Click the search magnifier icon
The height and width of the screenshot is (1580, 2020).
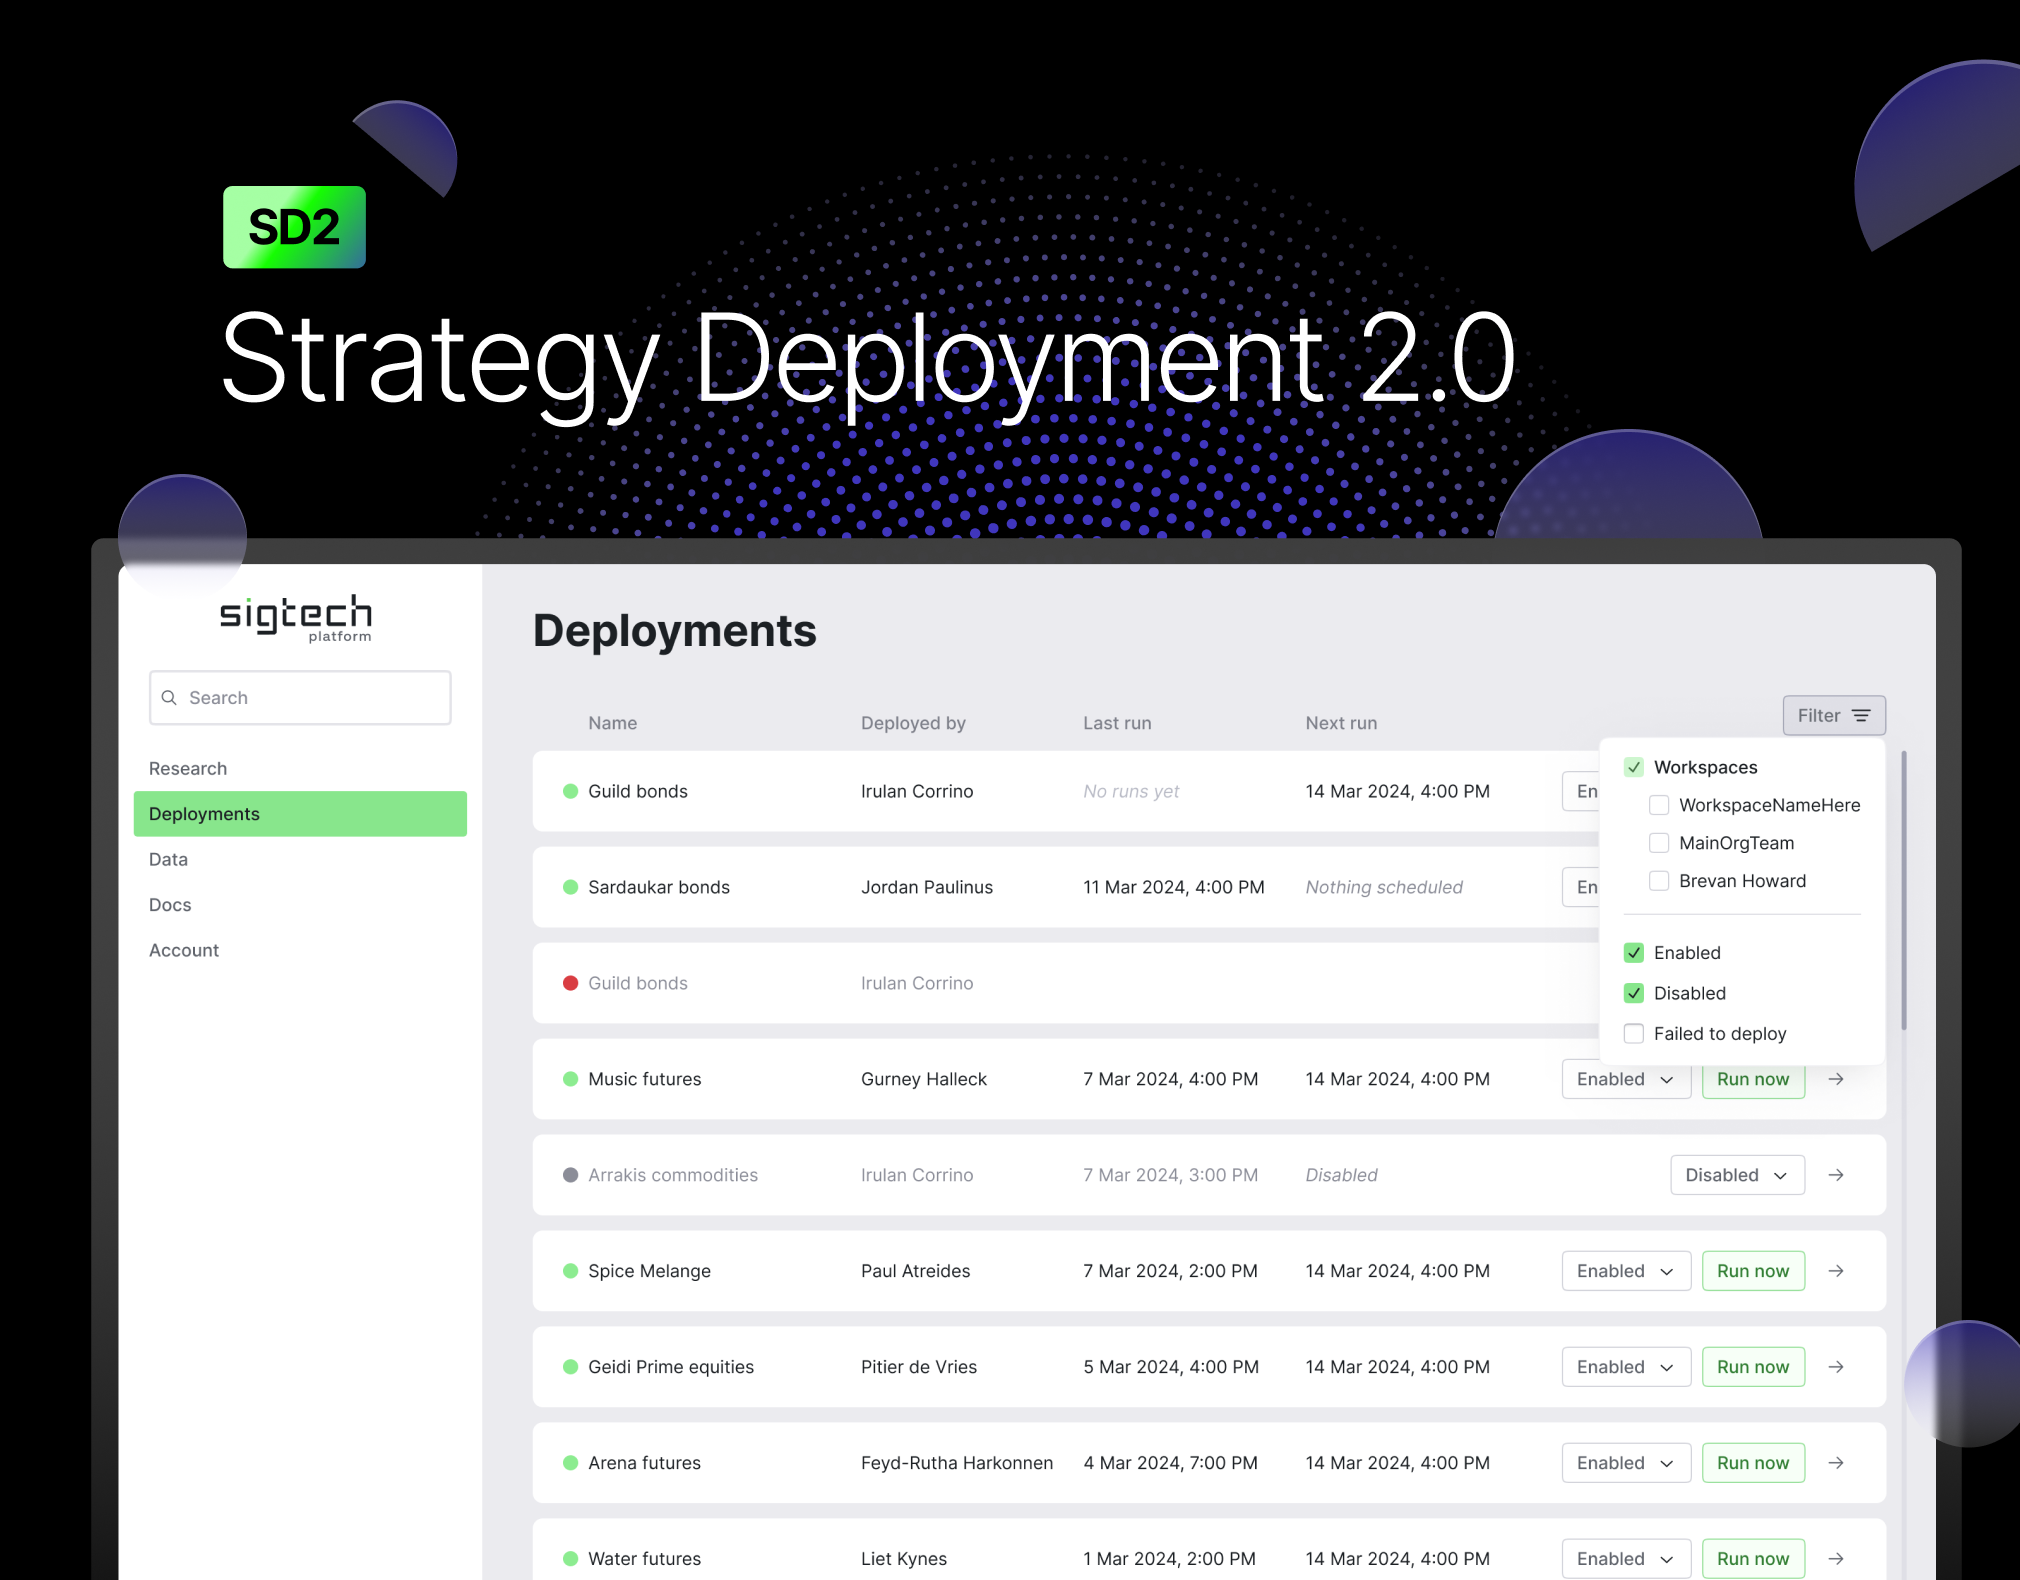[169, 697]
